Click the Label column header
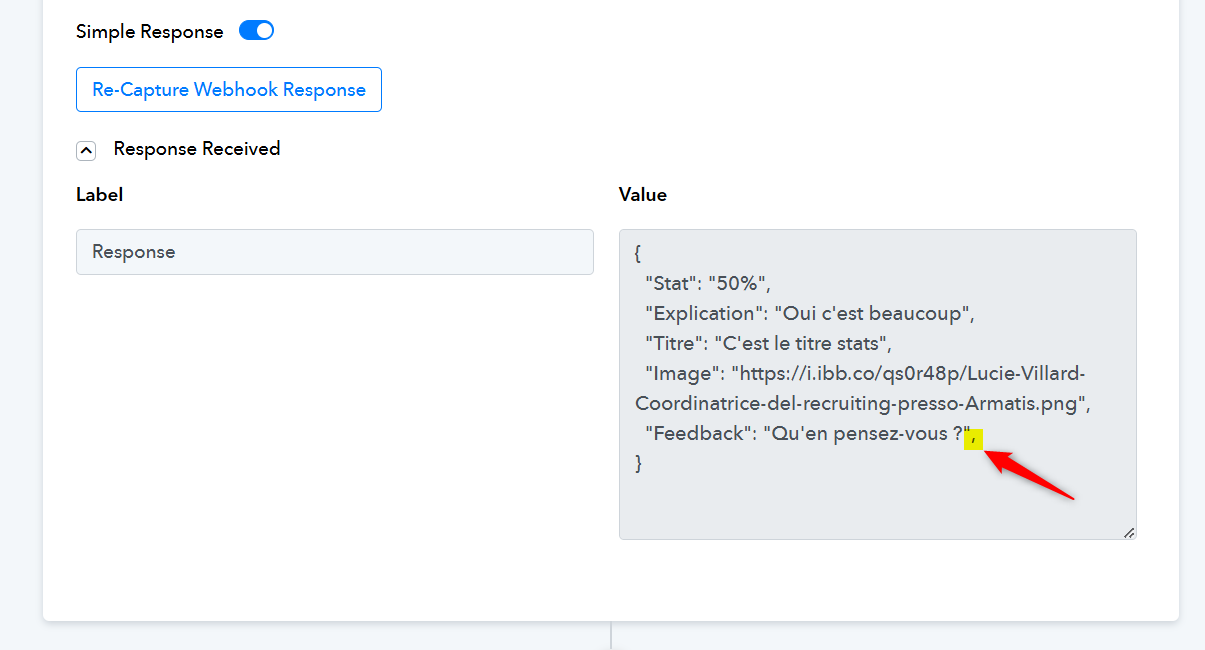 pyautogui.click(x=100, y=194)
